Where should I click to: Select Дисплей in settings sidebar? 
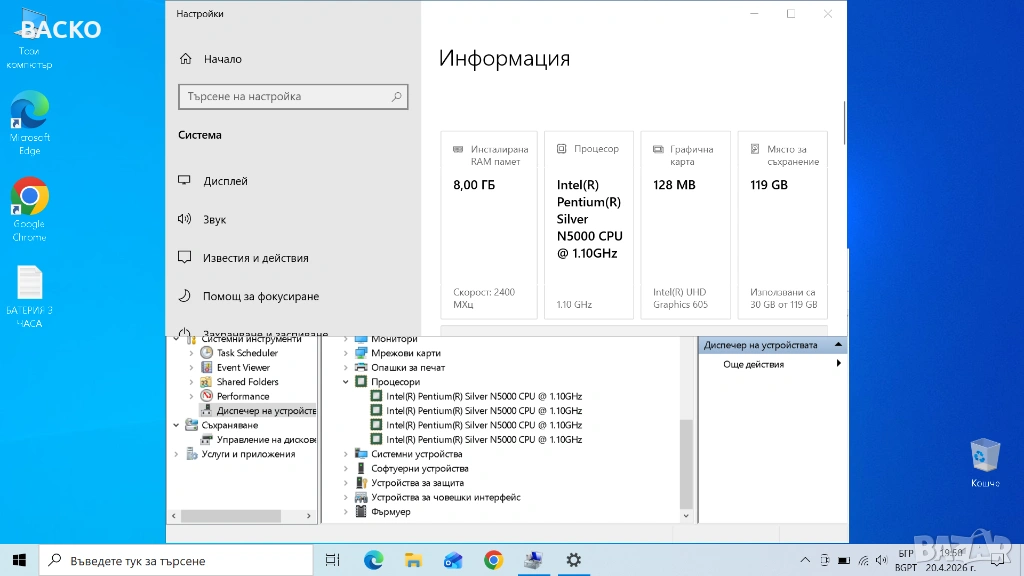[x=225, y=181]
